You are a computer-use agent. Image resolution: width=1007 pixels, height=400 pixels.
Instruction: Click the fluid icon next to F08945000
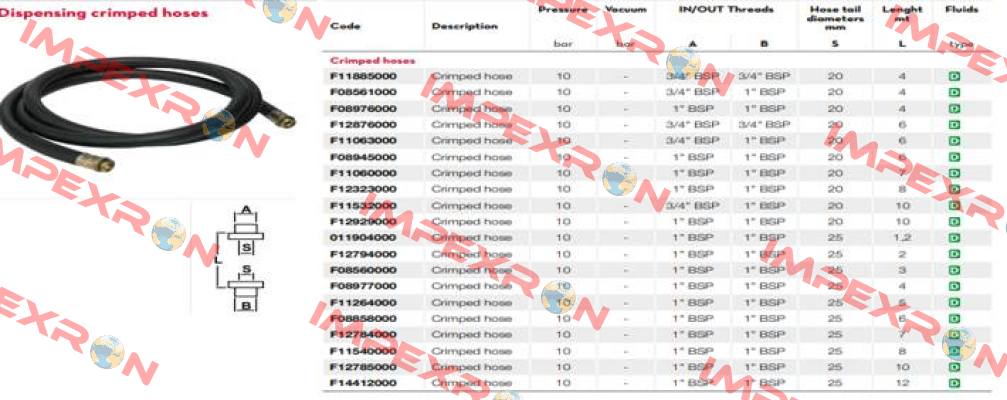pyautogui.click(x=954, y=157)
